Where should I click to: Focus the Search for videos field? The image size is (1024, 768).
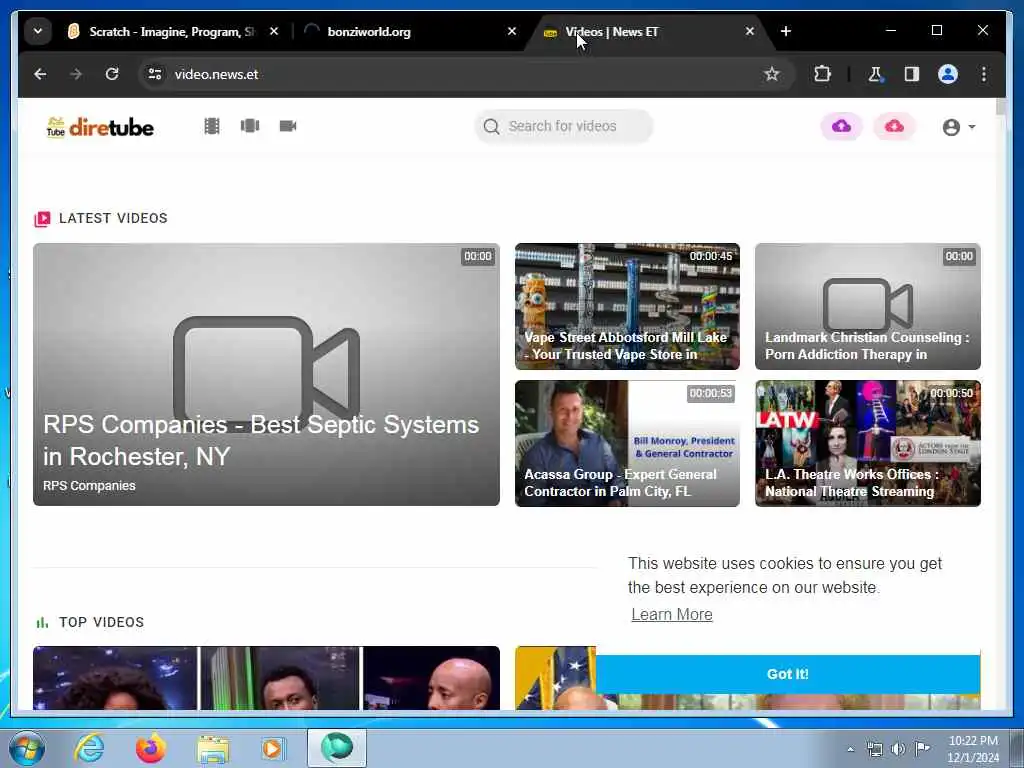click(564, 126)
